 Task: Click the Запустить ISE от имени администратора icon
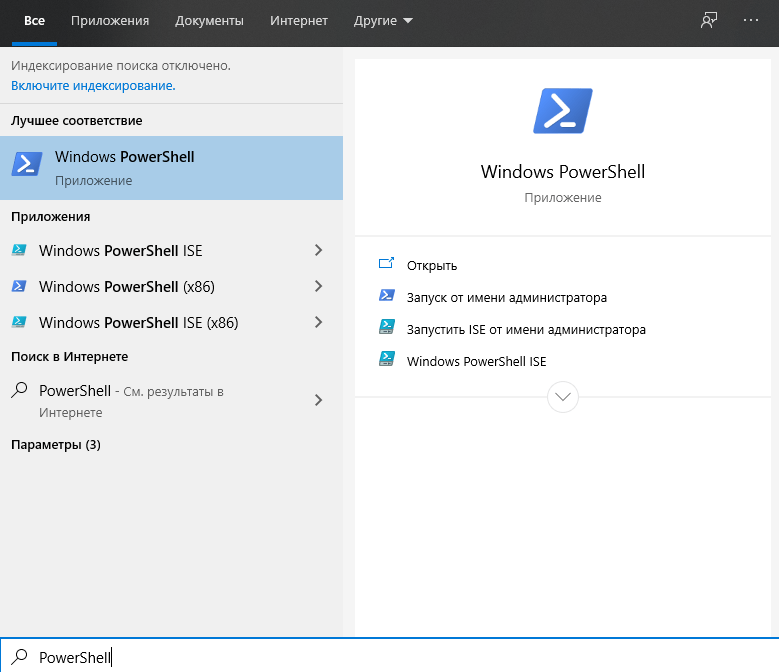coord(387,327)
